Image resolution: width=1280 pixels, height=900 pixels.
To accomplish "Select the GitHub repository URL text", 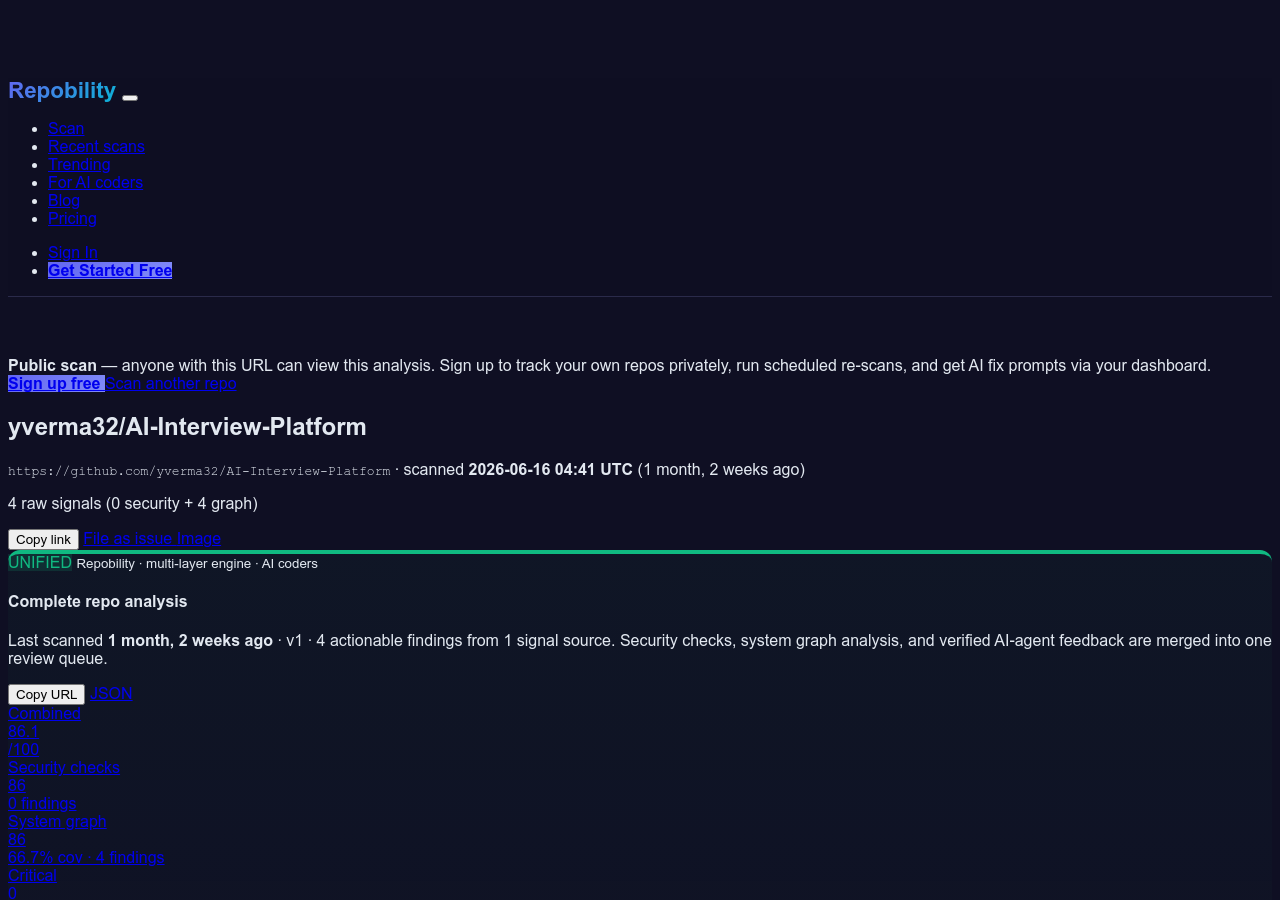I will (199, 471).
